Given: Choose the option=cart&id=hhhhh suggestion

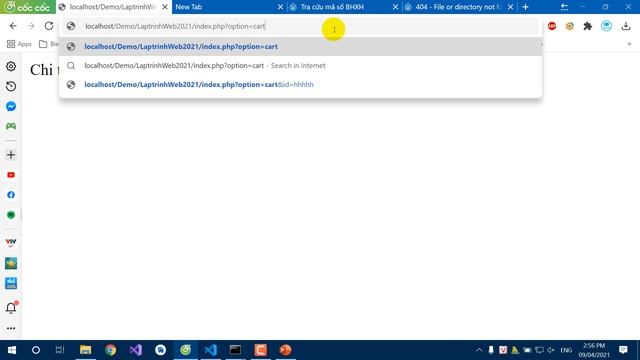Looking at the screenshot, I should click(x=300, y=84).
